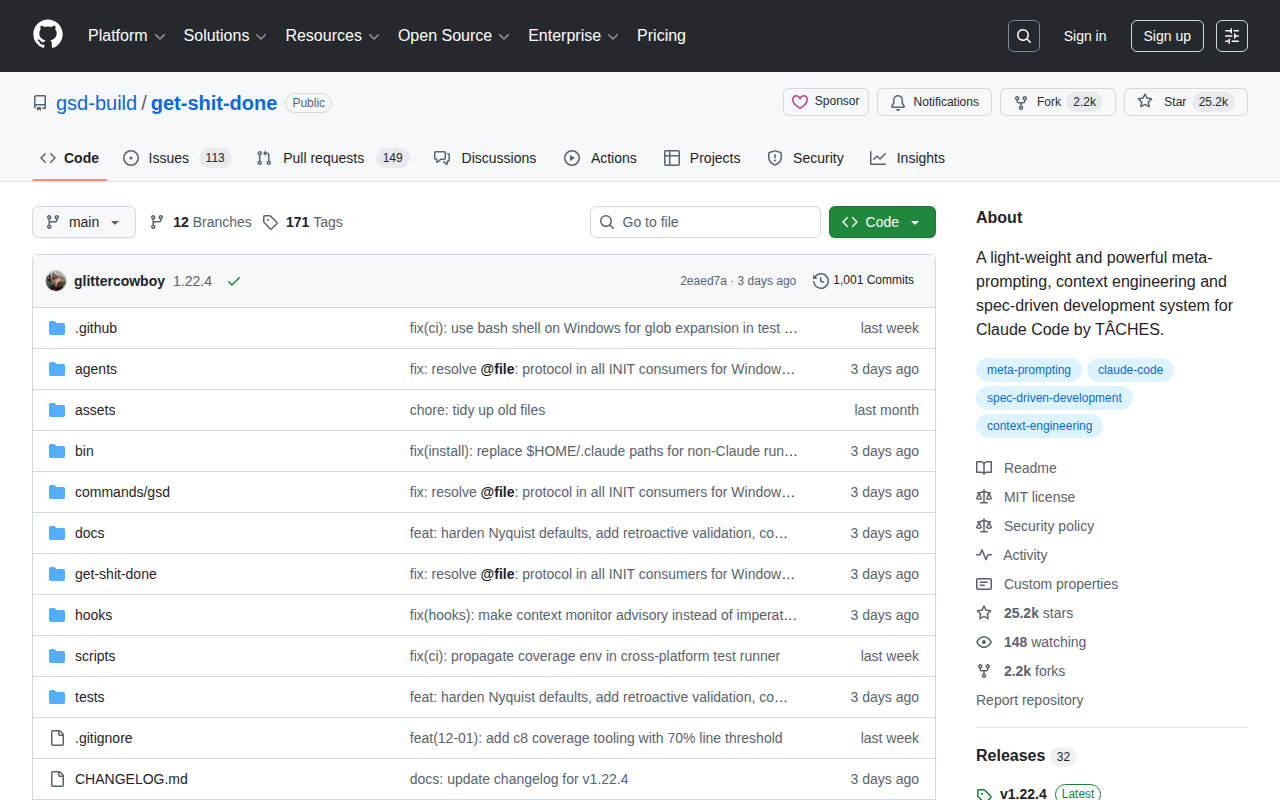
Task: Click the command palette icon beside Sign up
Action: point(1231,35)
